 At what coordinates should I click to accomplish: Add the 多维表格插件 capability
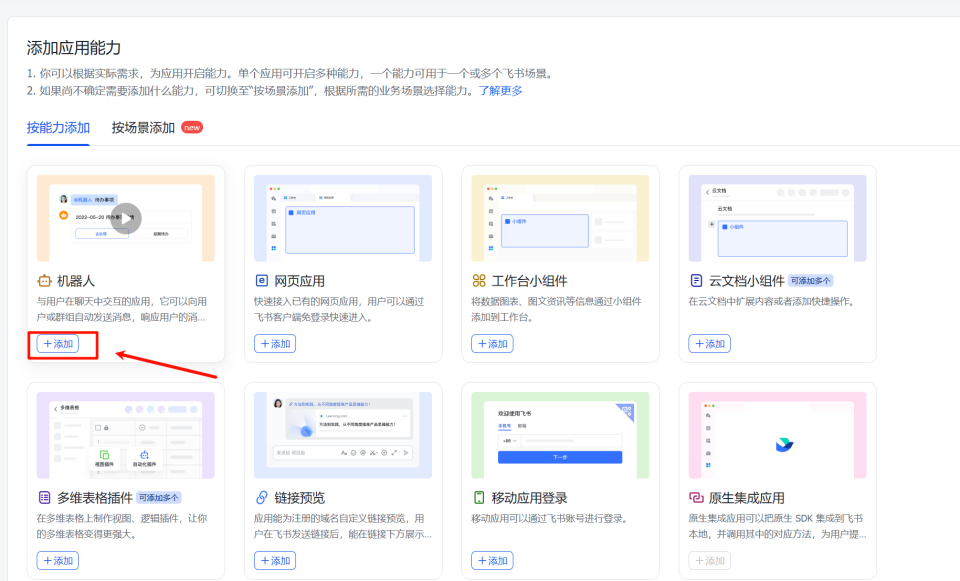tap(58, 560)
